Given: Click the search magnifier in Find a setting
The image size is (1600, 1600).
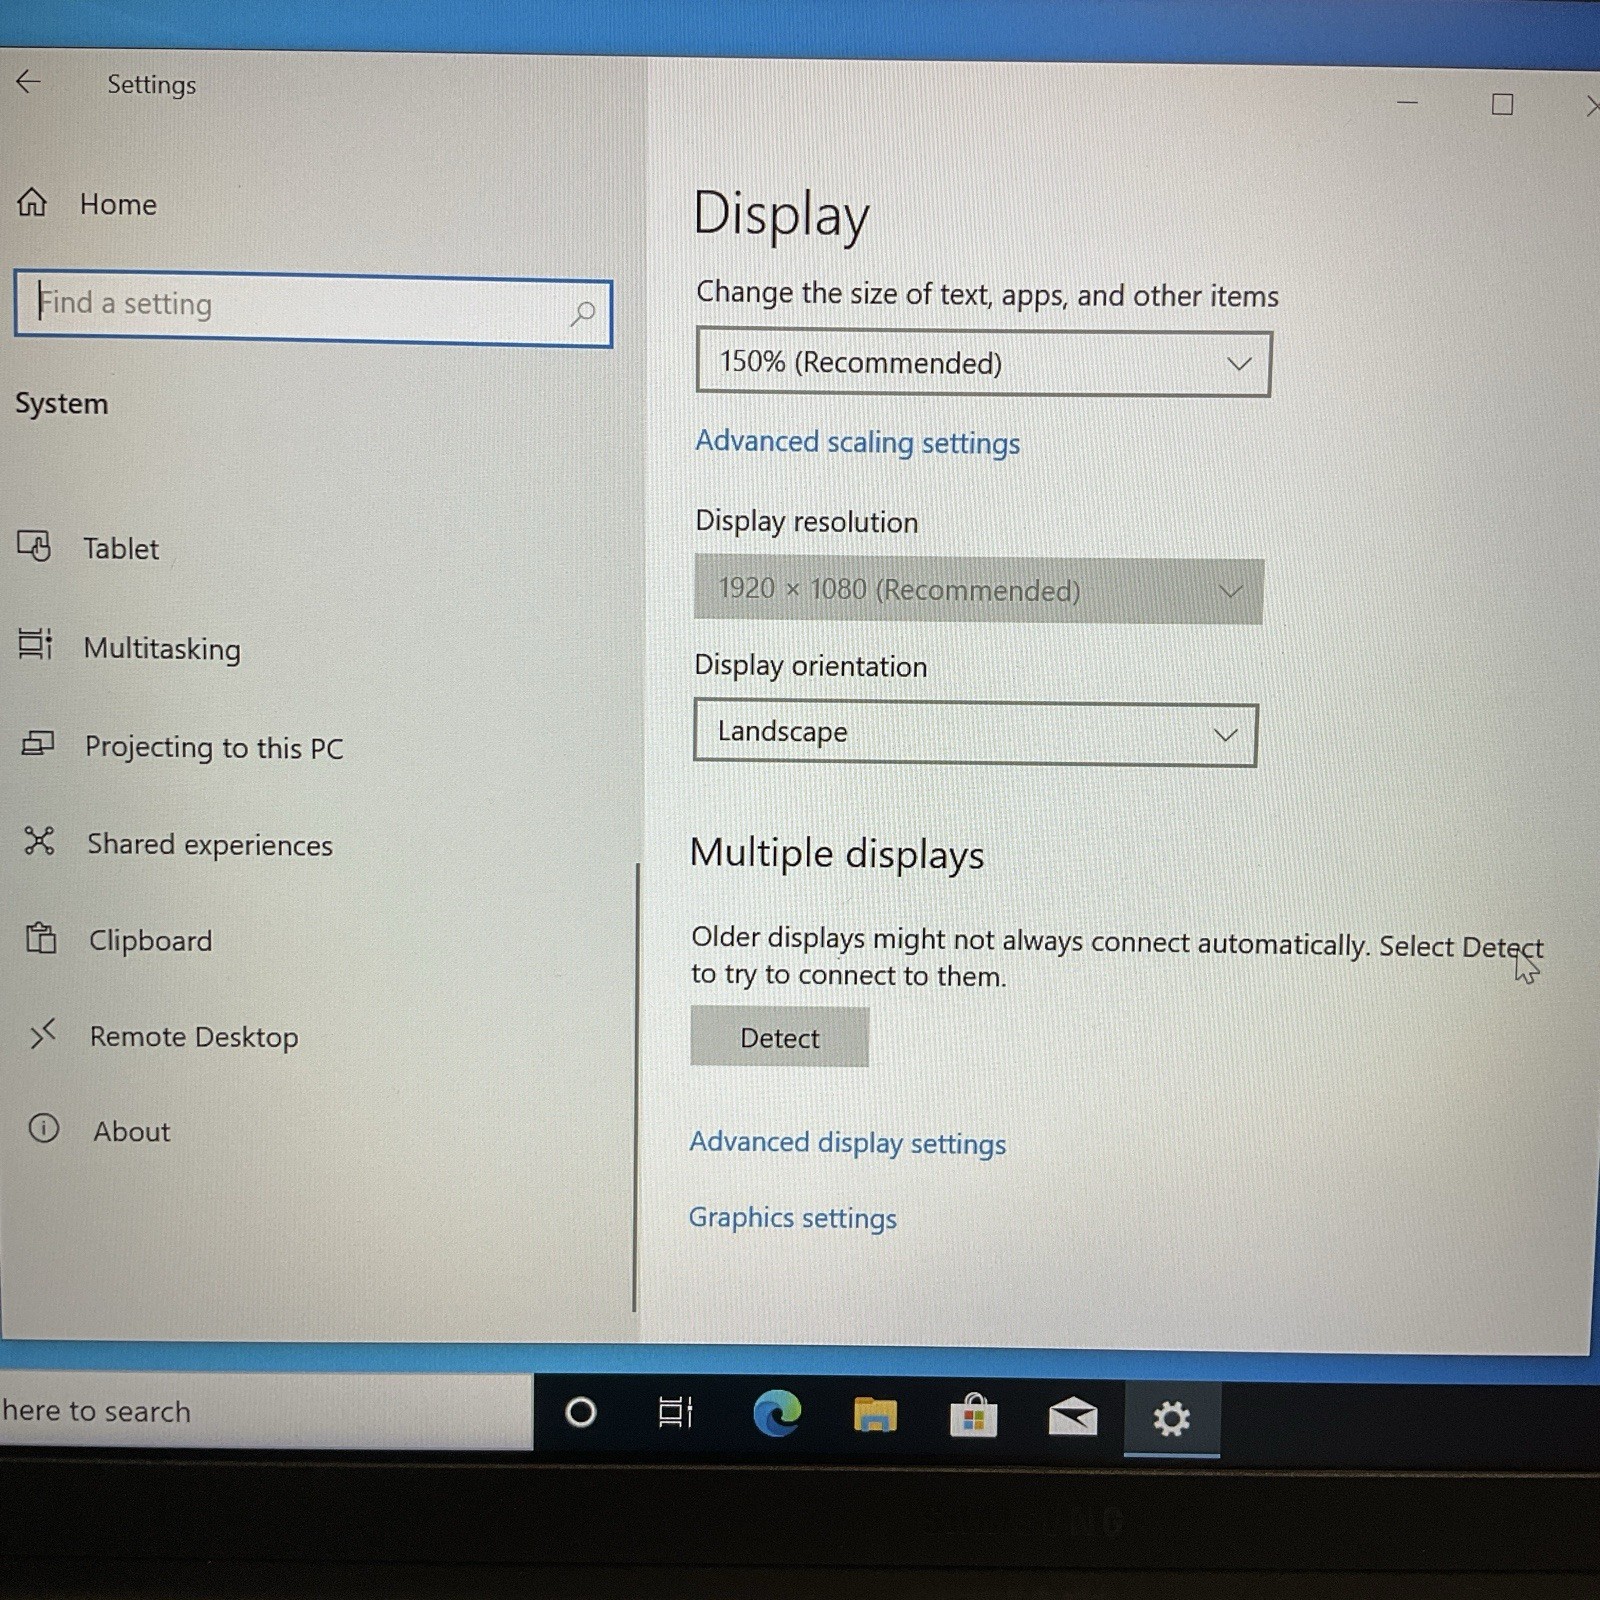Looking at the screenshot, I should tap(582, 314).
